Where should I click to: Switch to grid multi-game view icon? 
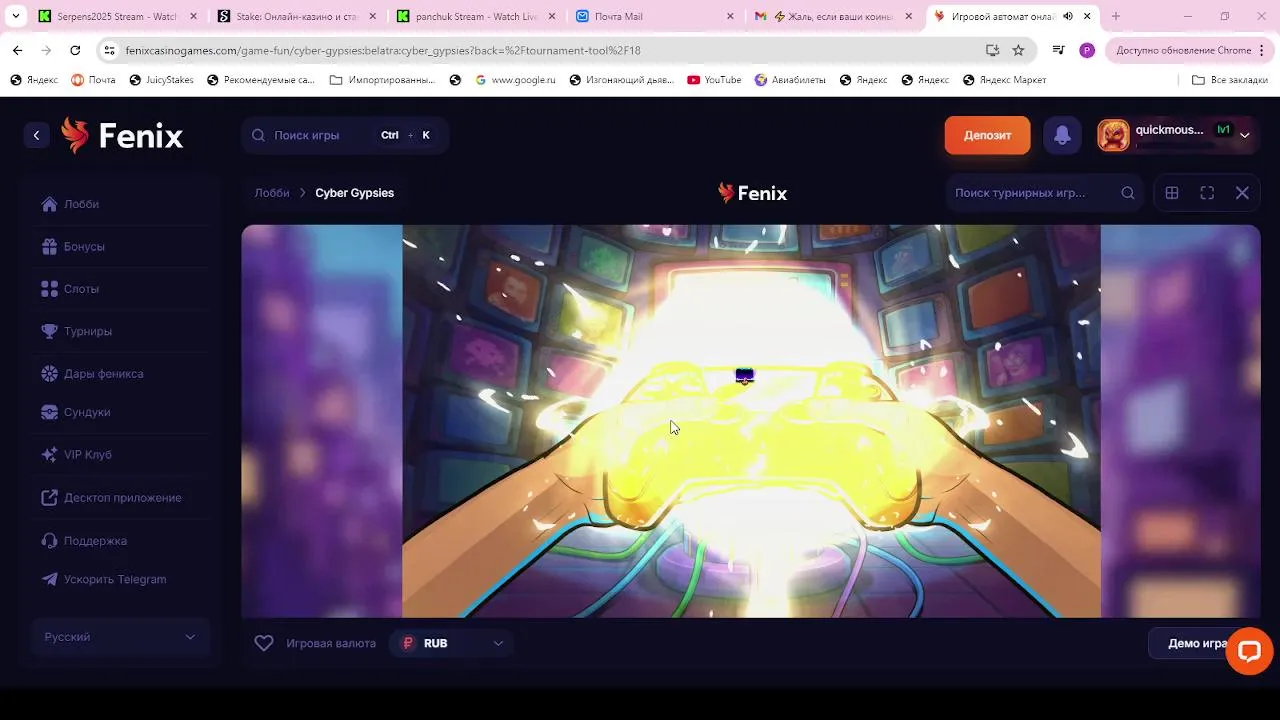(1172, 193)
